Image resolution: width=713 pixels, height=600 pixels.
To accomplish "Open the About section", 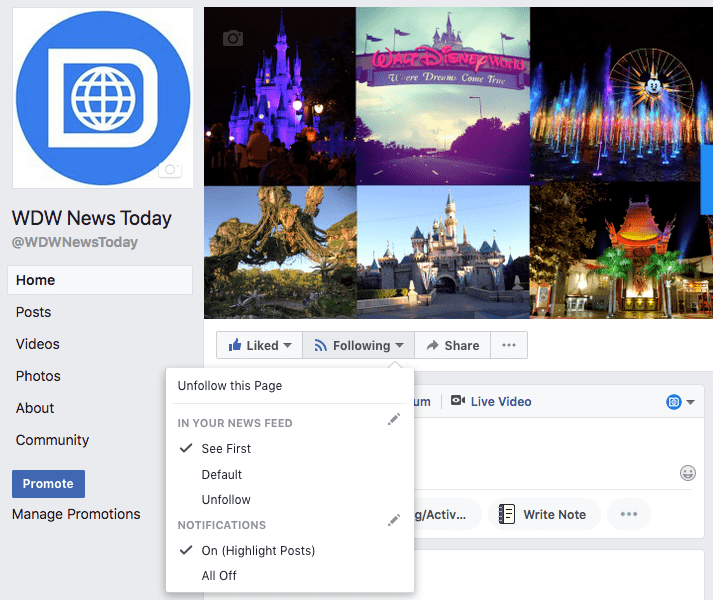I will tap(35, 408).
